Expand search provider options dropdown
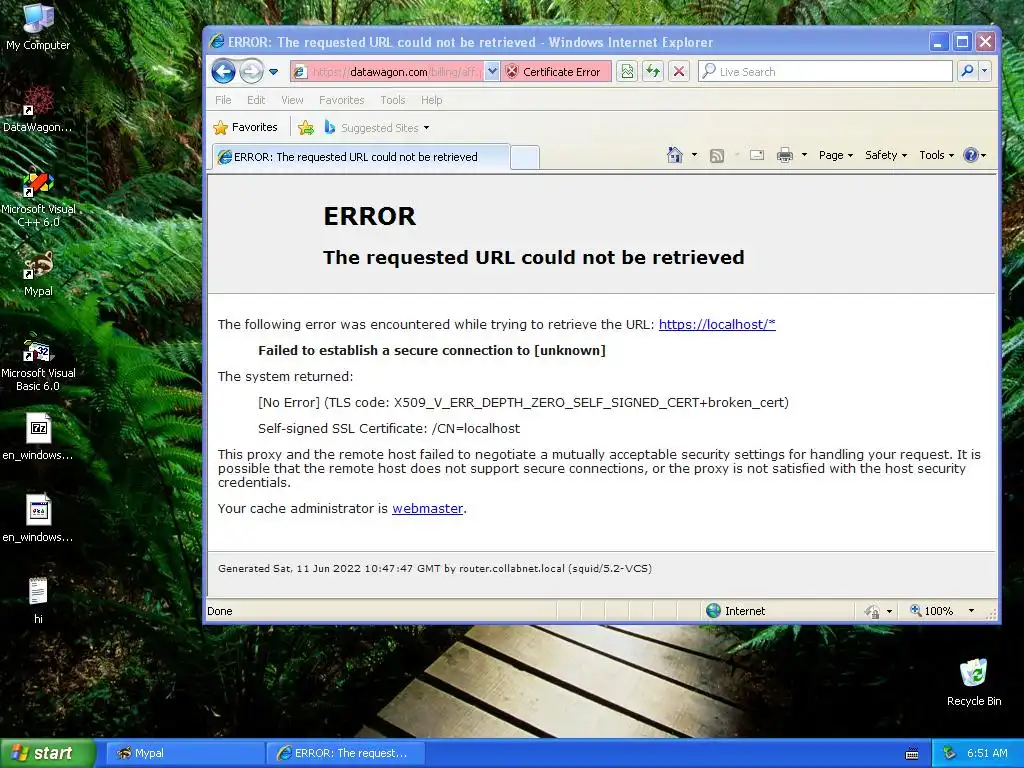 [x=984, y=71]
